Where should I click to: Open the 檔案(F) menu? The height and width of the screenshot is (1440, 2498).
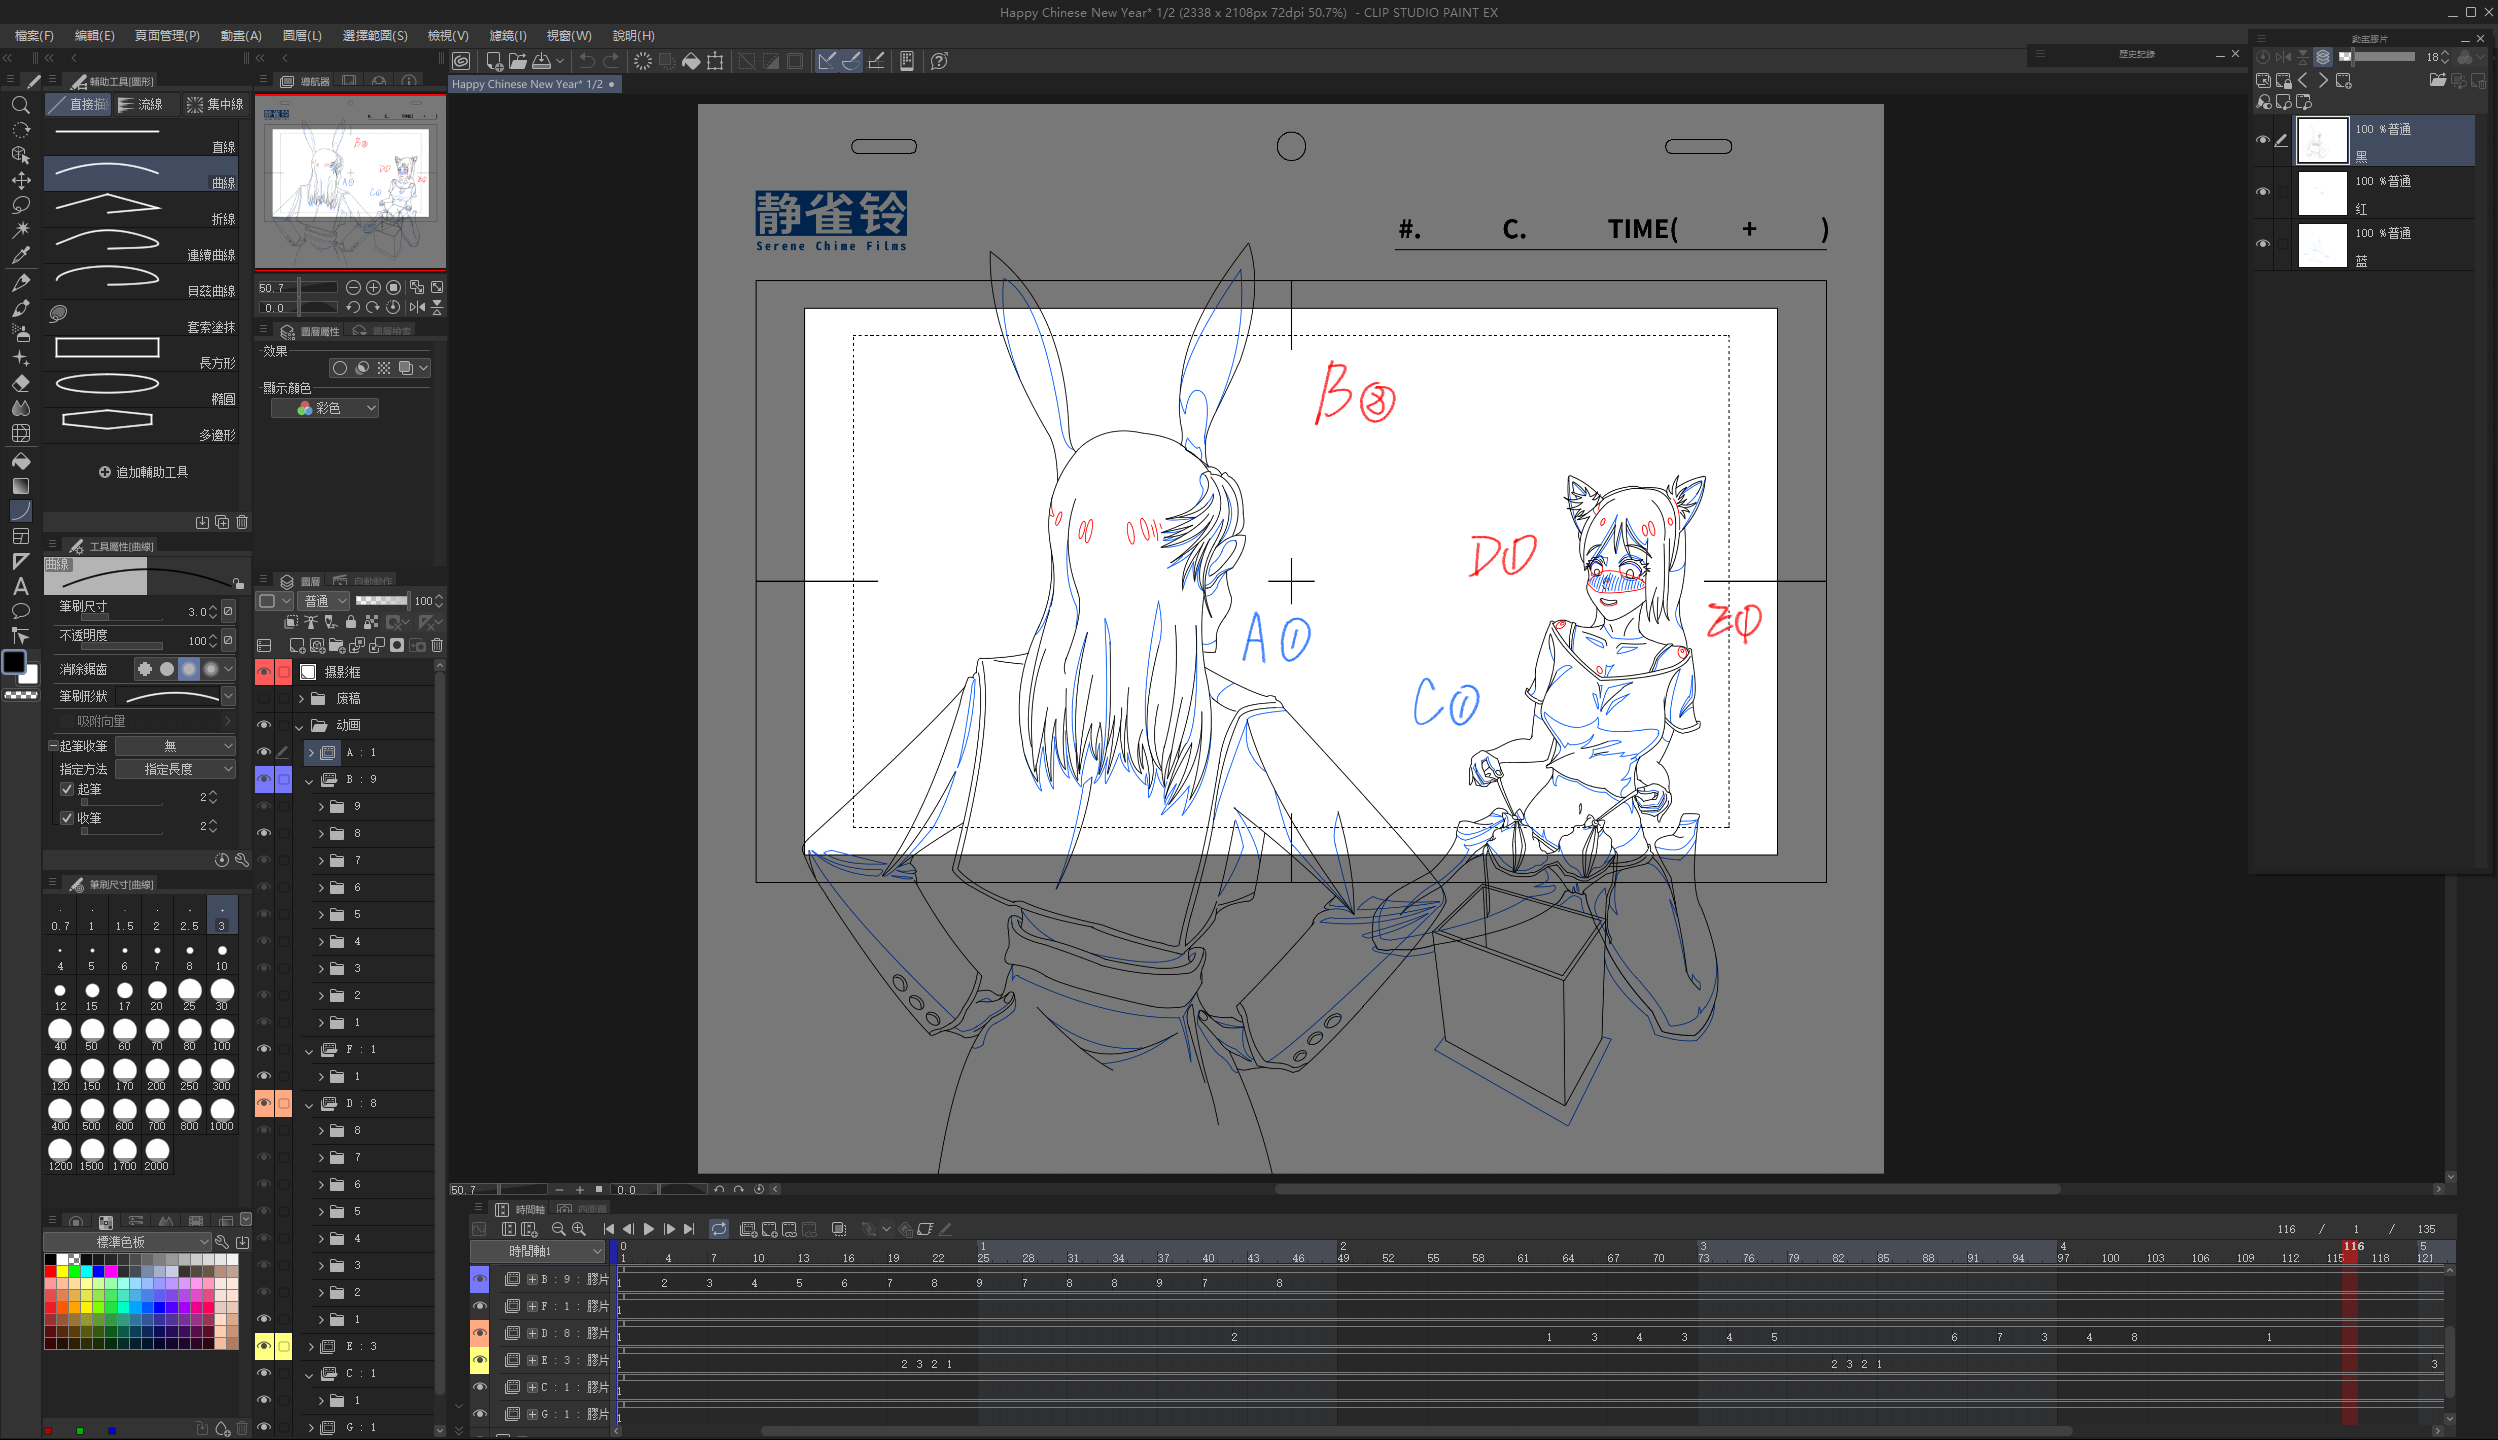[34, 36]
